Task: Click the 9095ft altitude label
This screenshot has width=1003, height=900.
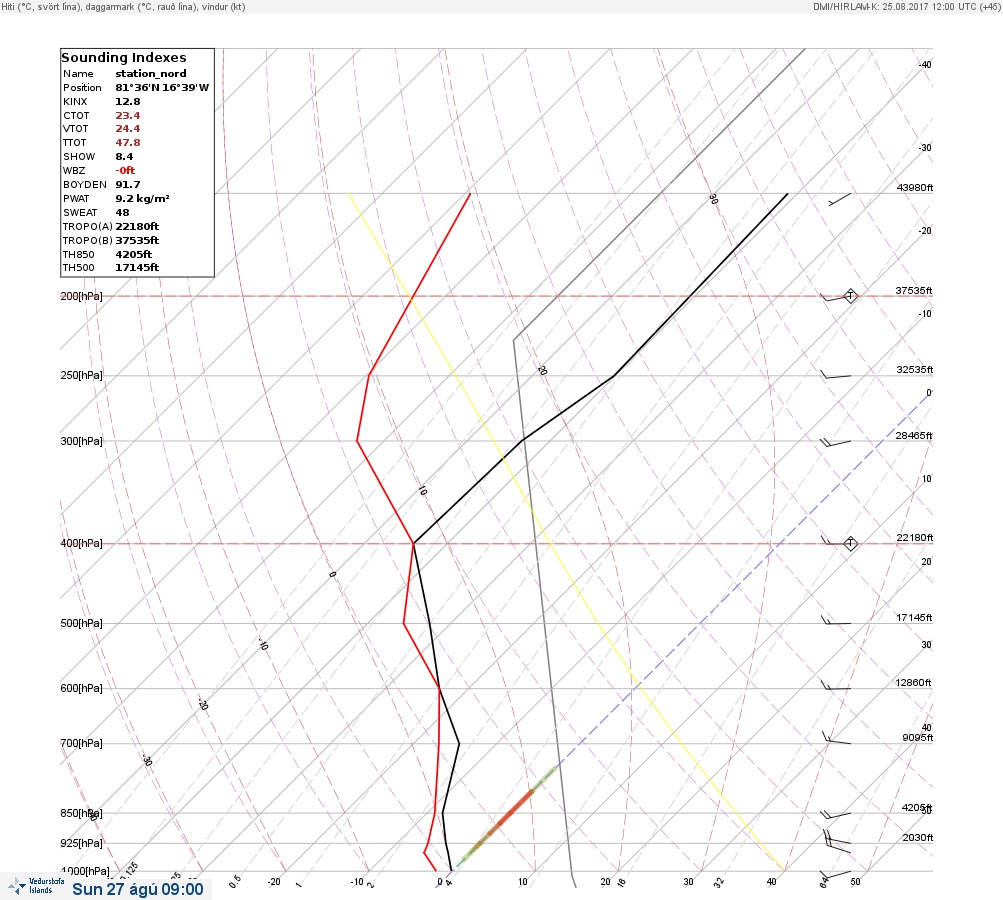Action: click(x=917, y=738)
